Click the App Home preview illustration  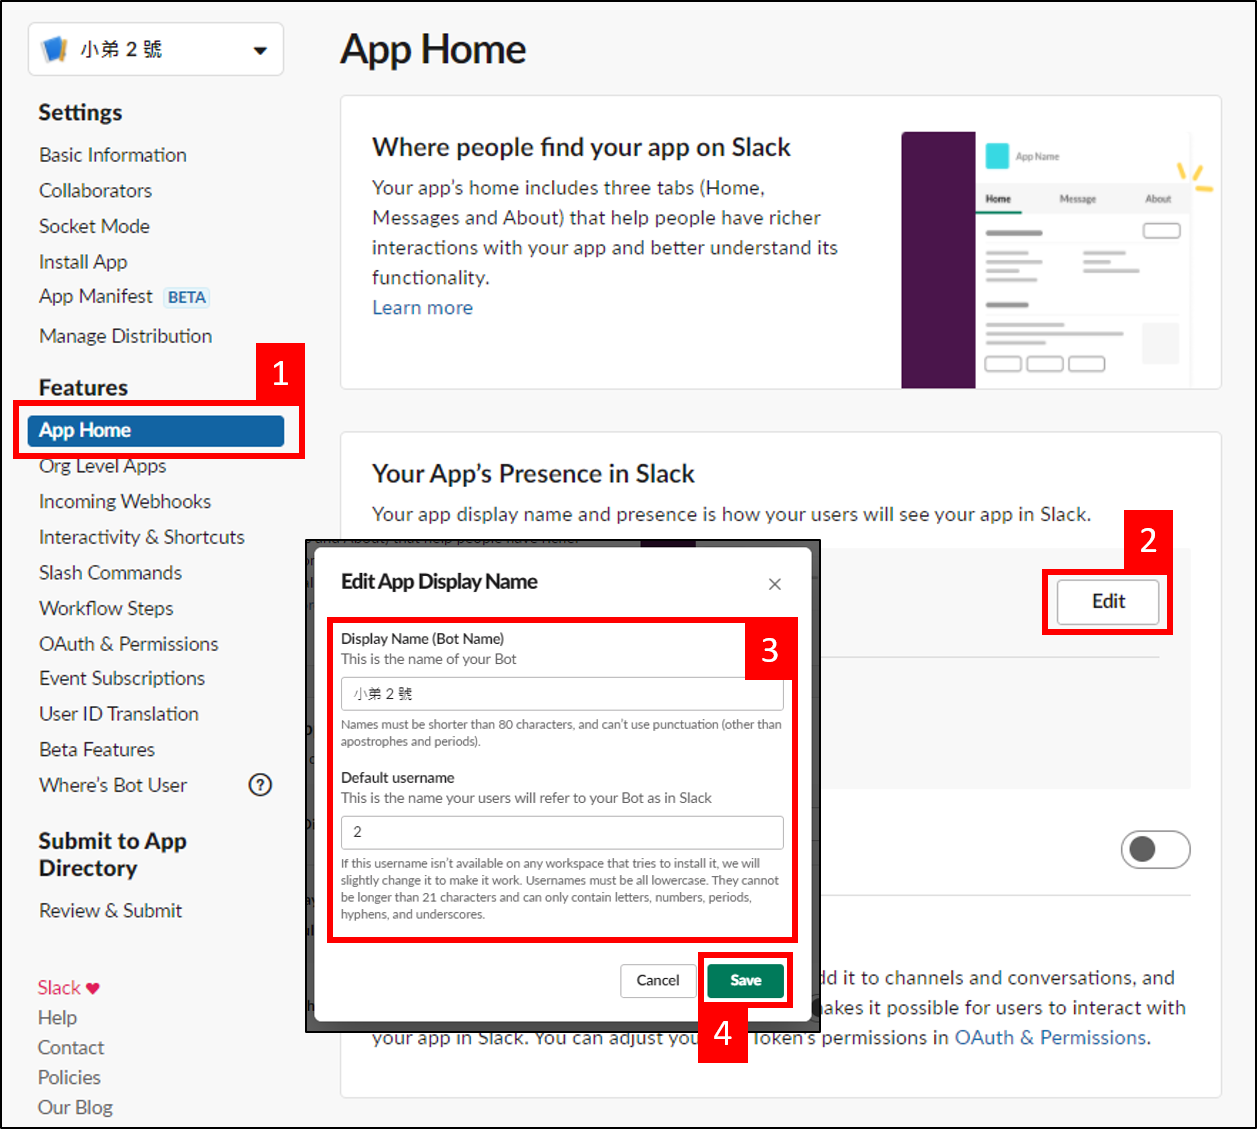pyautogui.click(x=1057, y=260)
